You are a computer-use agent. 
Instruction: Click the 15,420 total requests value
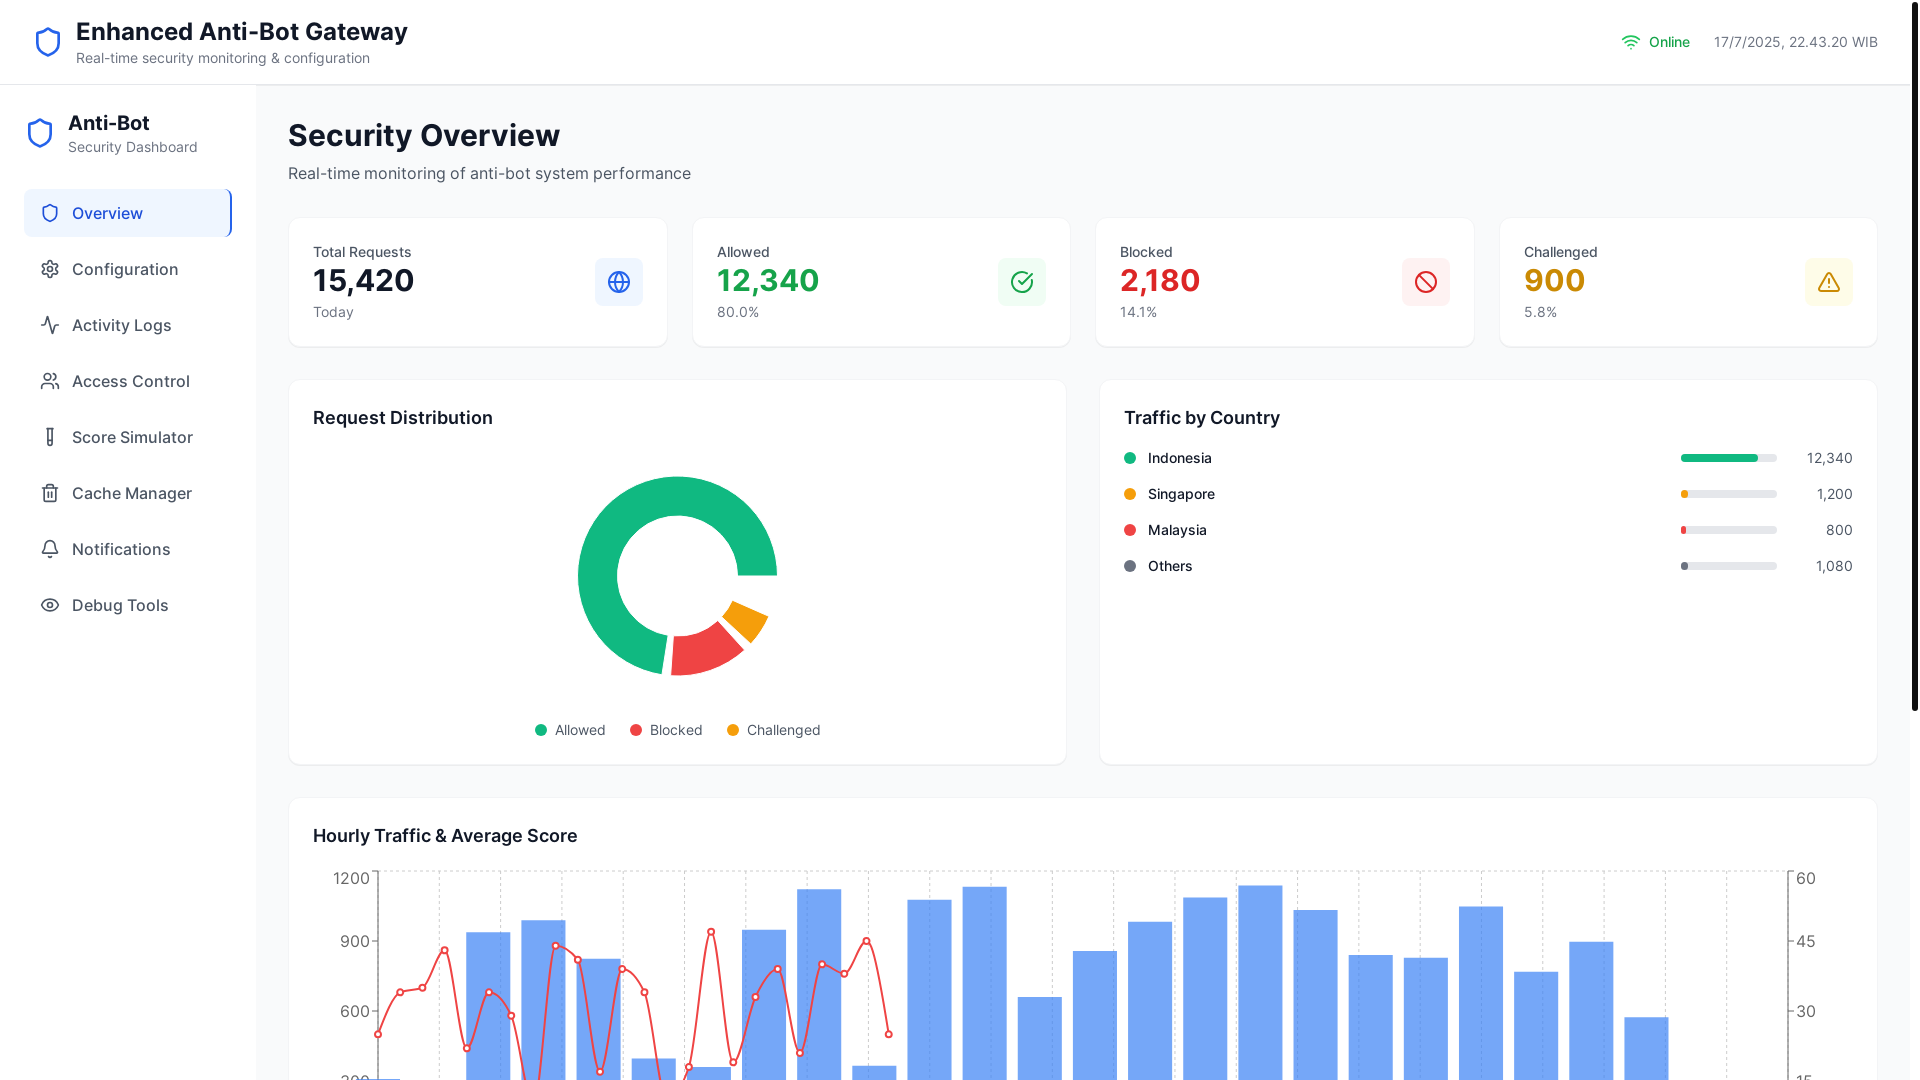click(364, 281)
